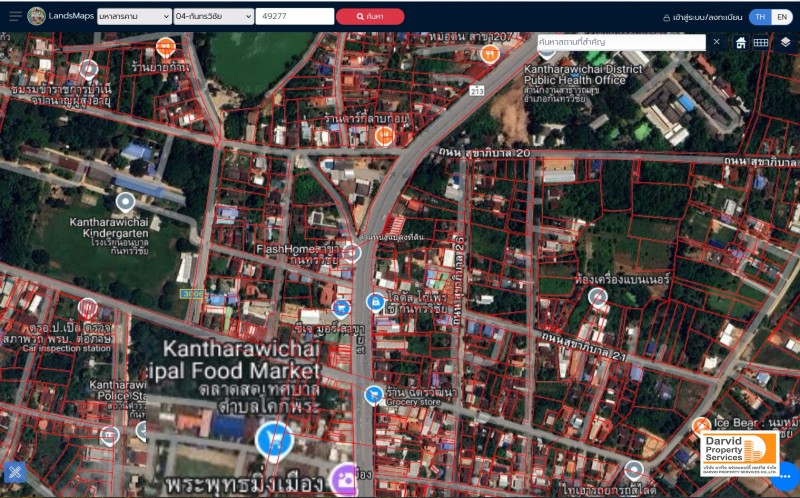Switch language to TH
The width and height of the screenshot is (800, 498).
[760, 17]
